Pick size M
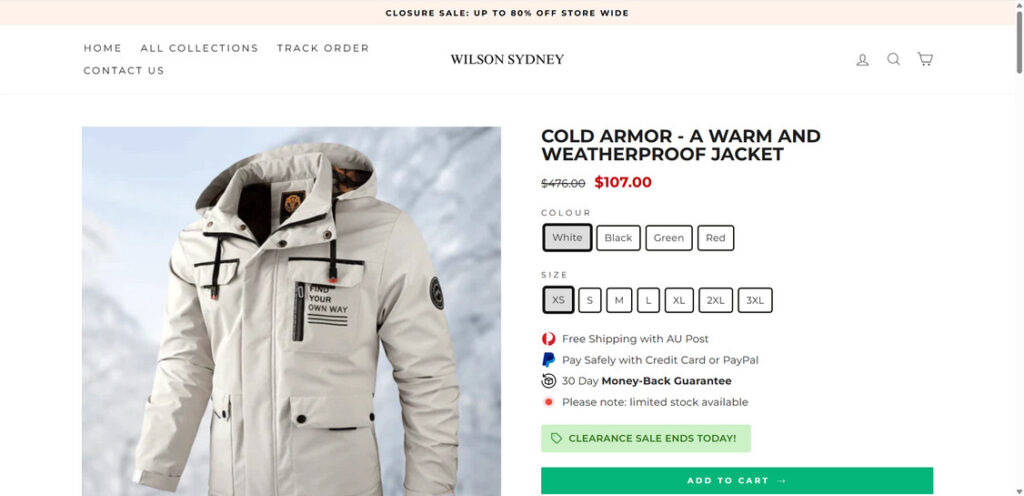 619,300
